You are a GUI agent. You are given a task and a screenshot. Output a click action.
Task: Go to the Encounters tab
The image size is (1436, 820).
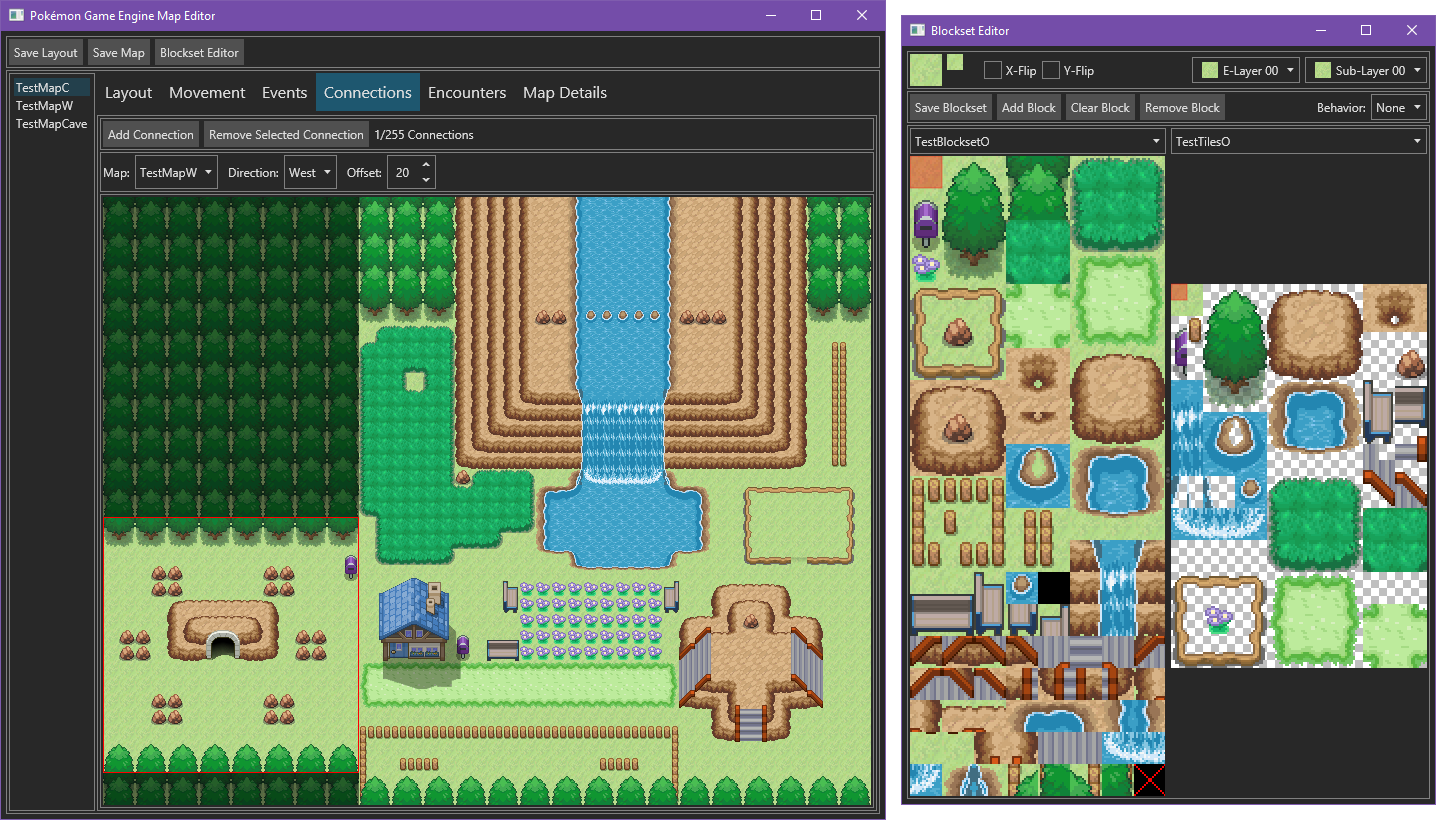pos(467,92)
